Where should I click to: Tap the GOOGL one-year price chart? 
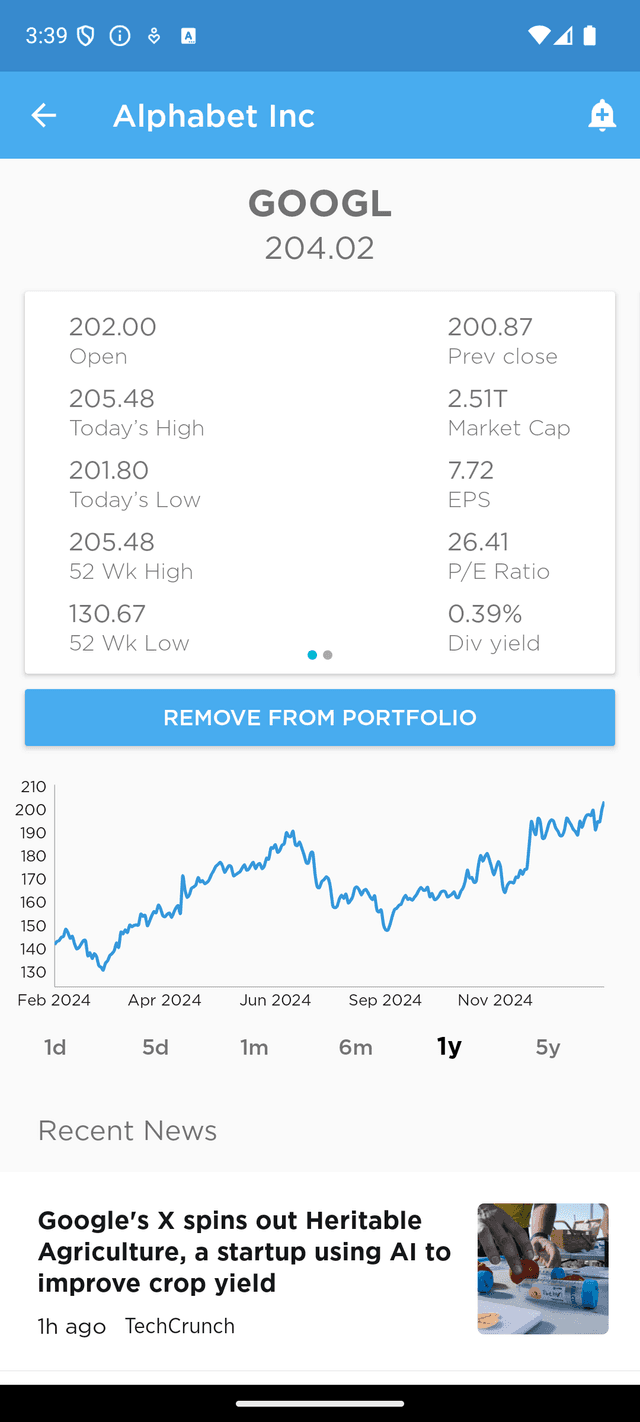(320, 880)
